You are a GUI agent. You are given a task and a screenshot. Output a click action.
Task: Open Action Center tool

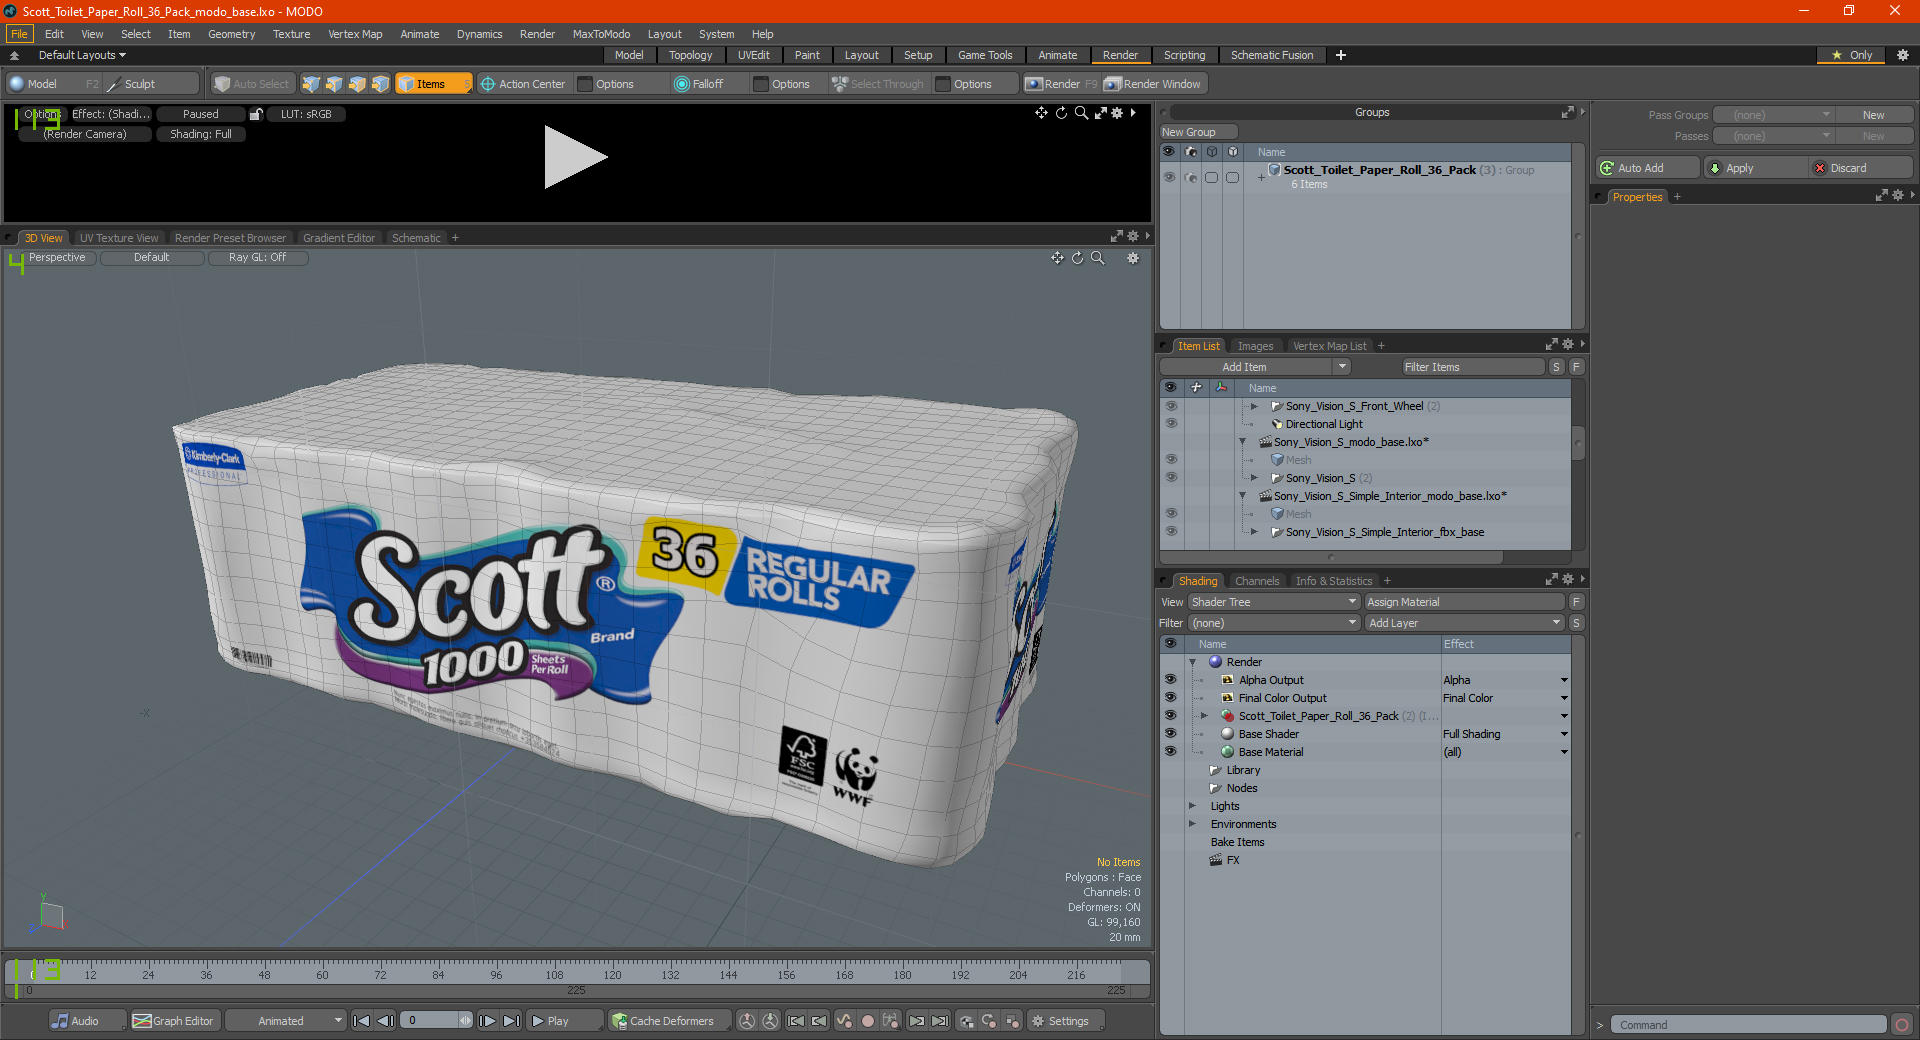point(523,84)
